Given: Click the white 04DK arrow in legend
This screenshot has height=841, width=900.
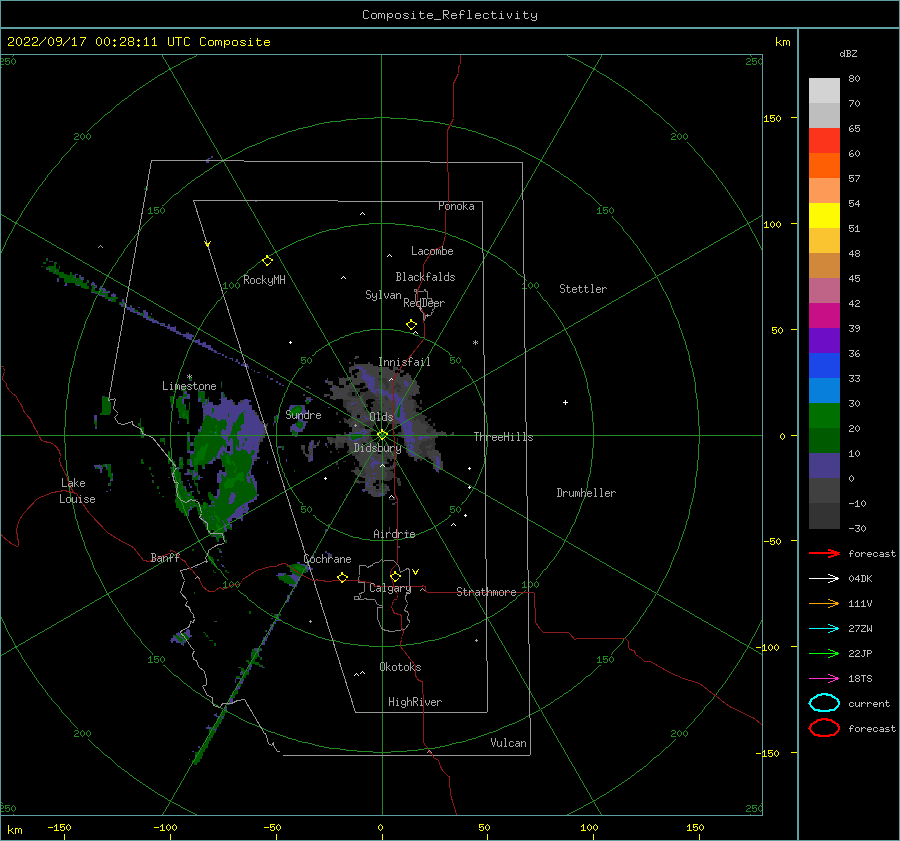Looking at the screenshot, I should (824, 578).
